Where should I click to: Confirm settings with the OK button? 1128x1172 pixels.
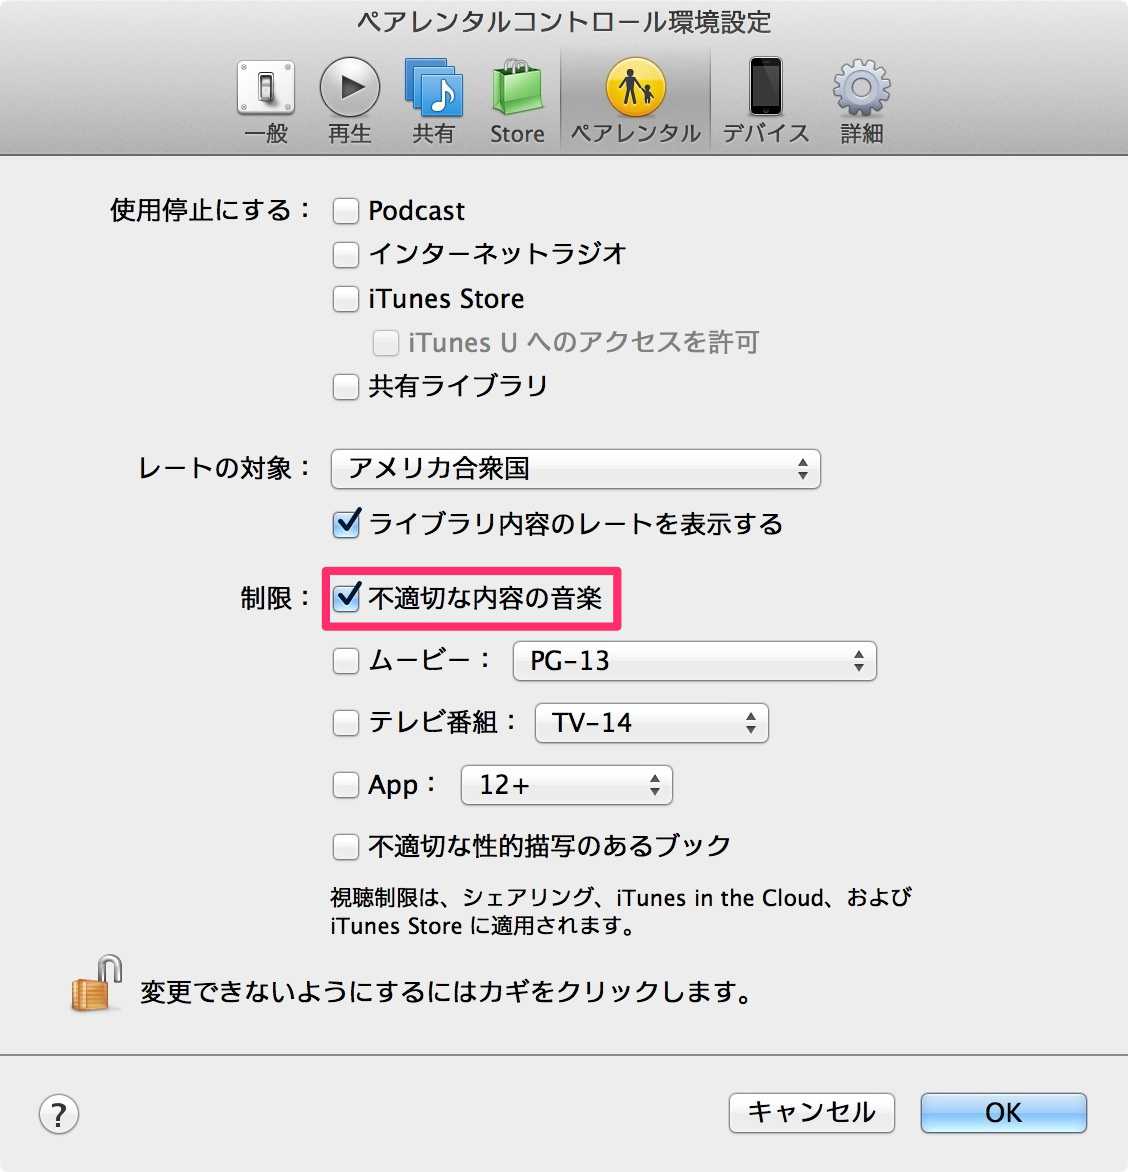(1004, 1113)
